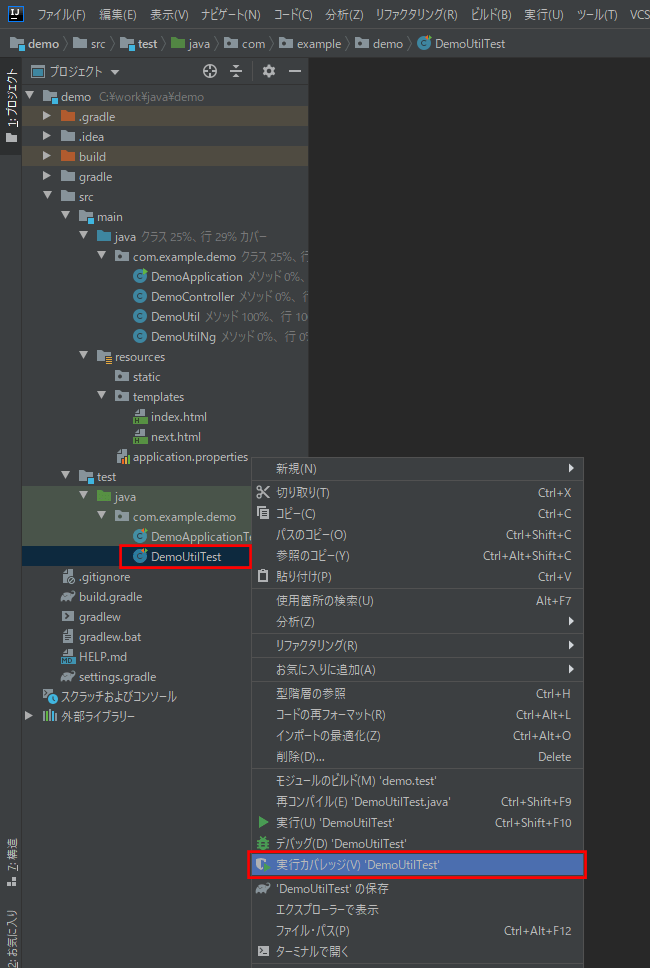This screenshot has height=968, width=650.
Task: Expand the External Libraries node
Action: tap(29, 716)
